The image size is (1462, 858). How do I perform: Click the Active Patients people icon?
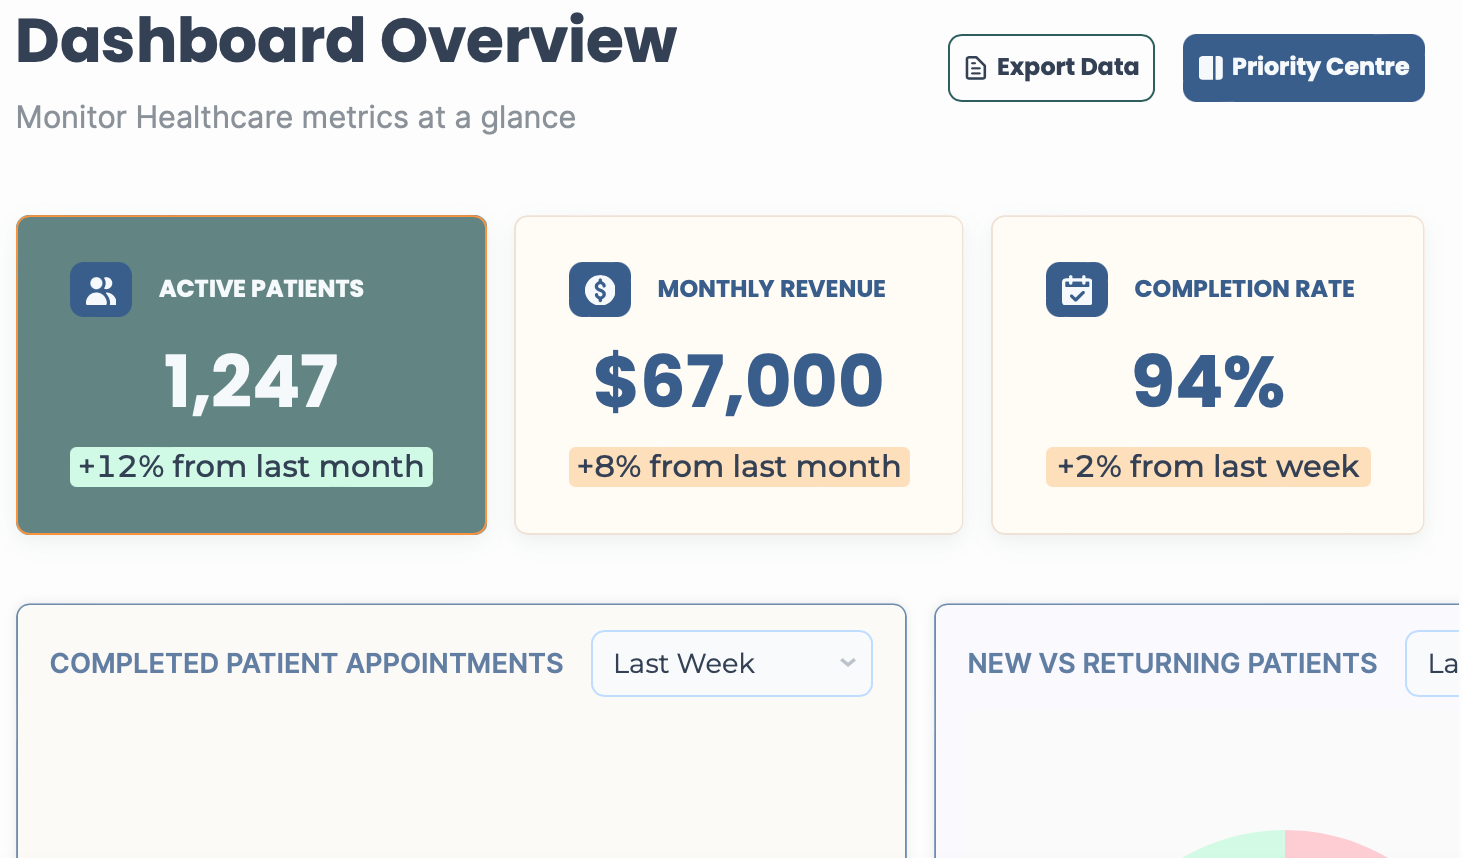tap(100, 289)
